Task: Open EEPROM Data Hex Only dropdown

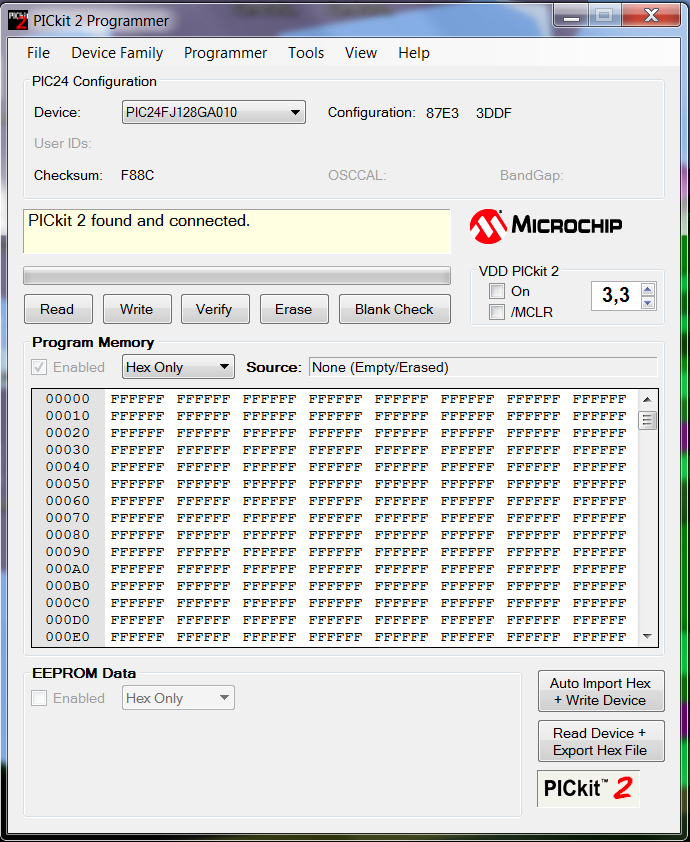Action: pyautogui.click(x=178, y=698)
